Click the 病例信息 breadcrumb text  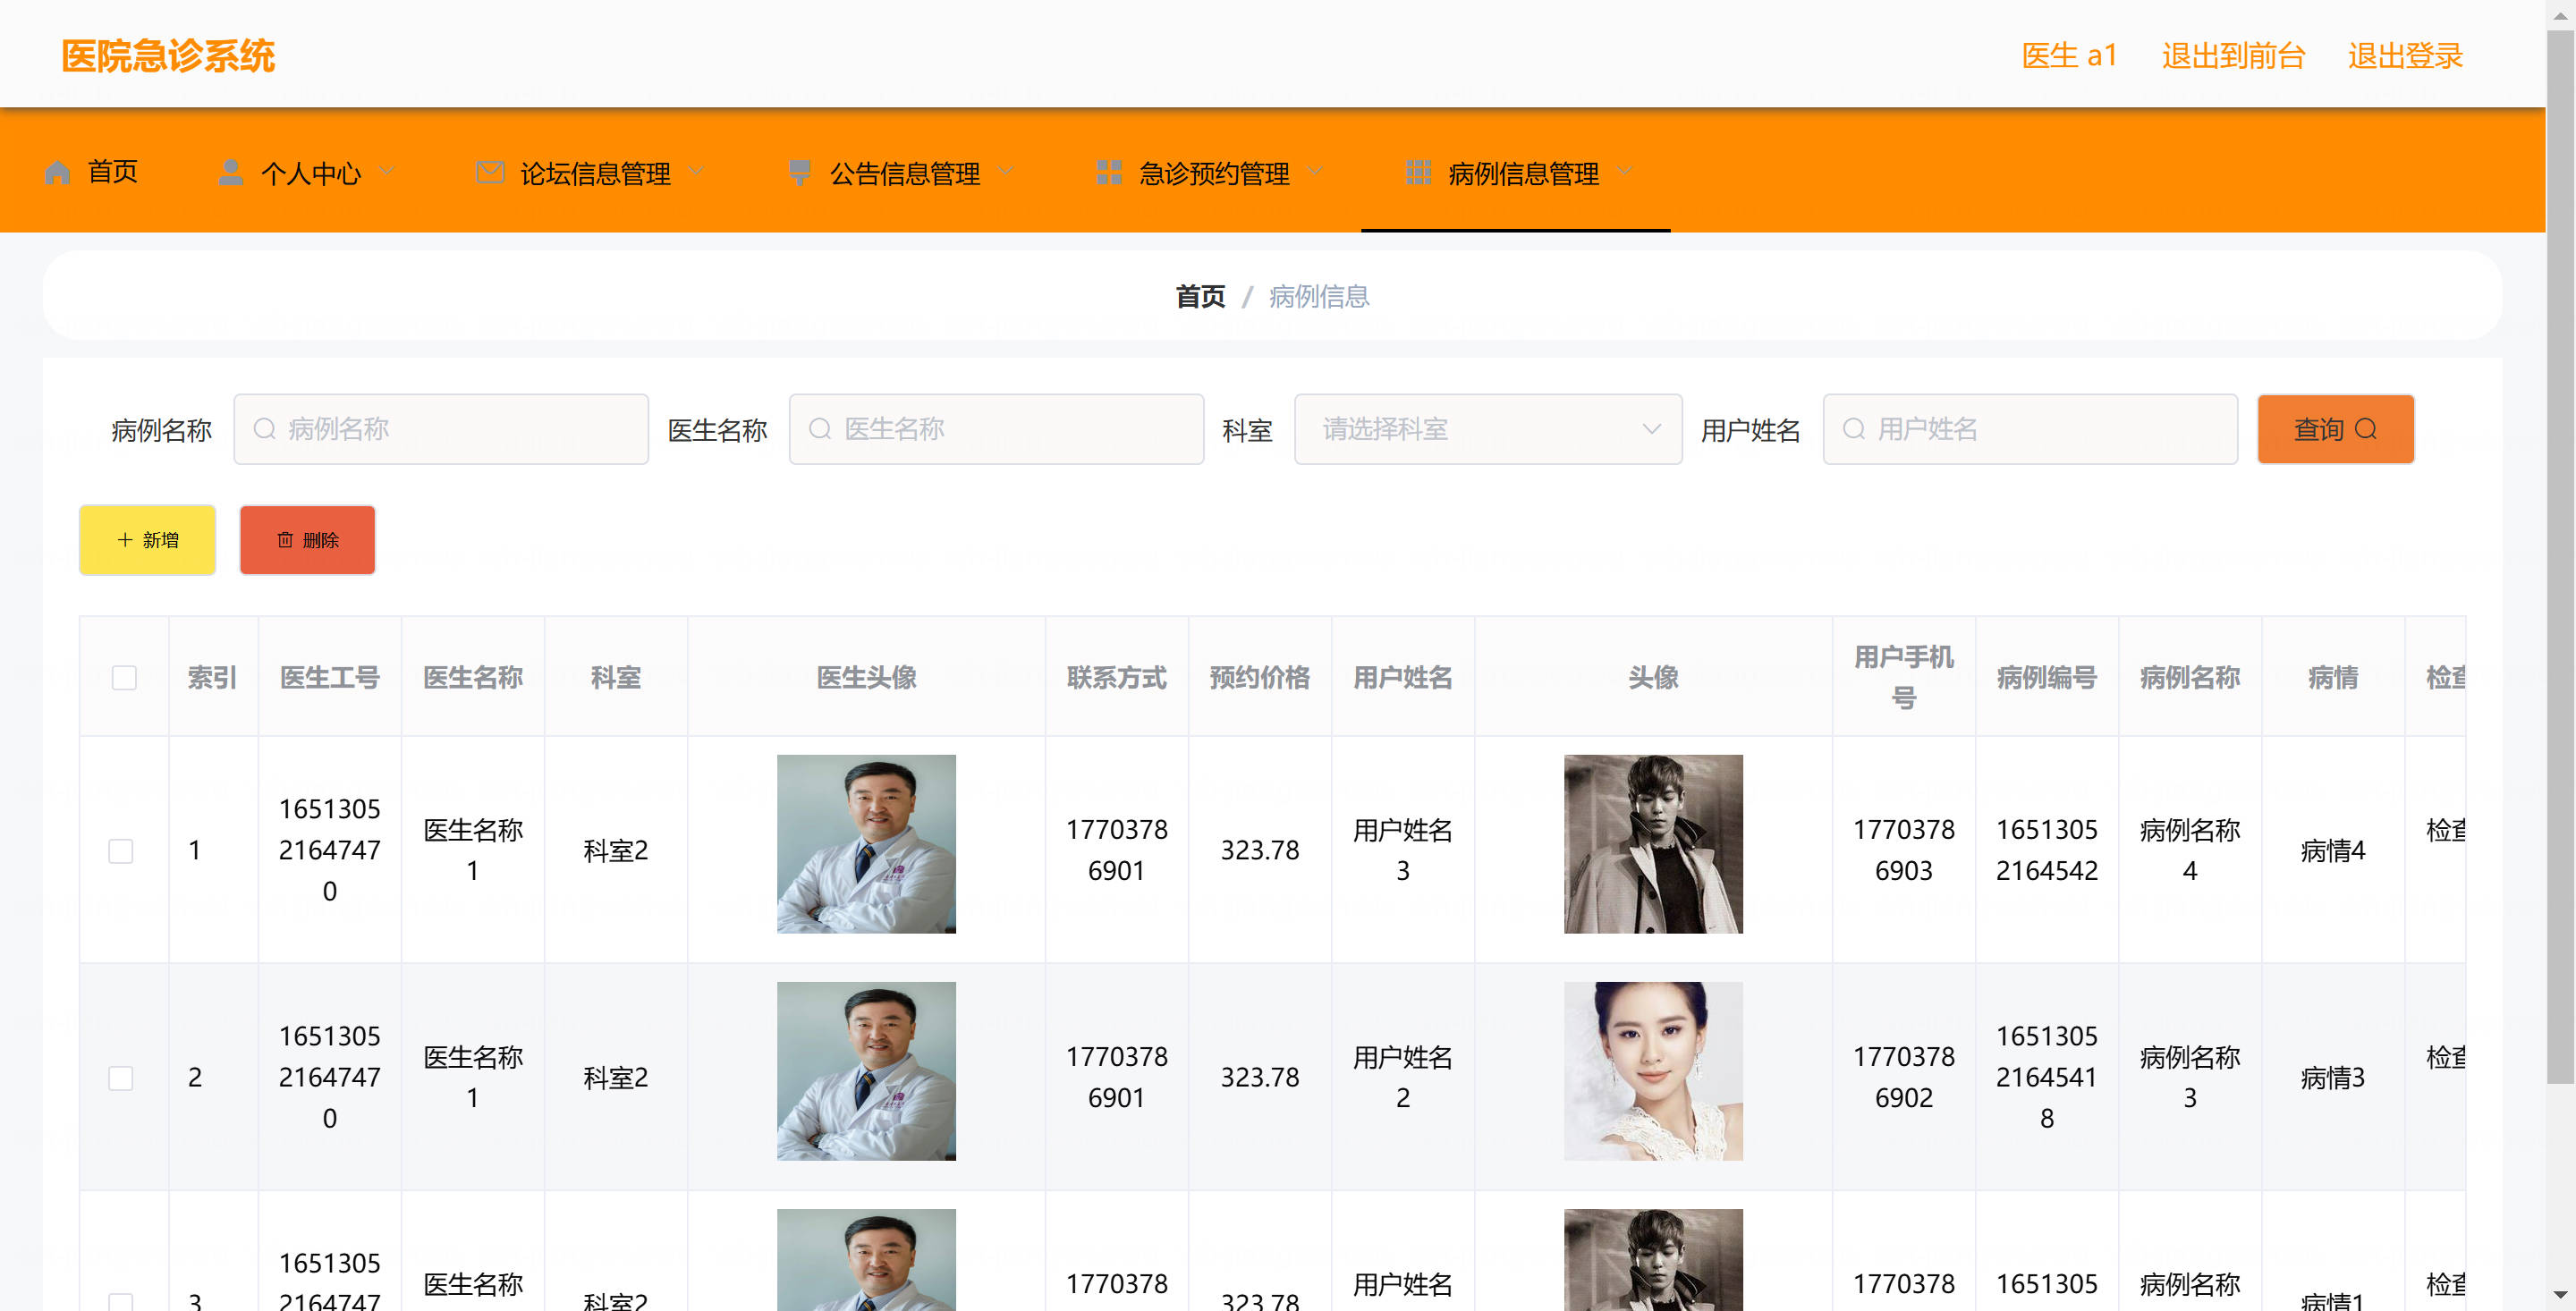click(x=1319, y=296)
